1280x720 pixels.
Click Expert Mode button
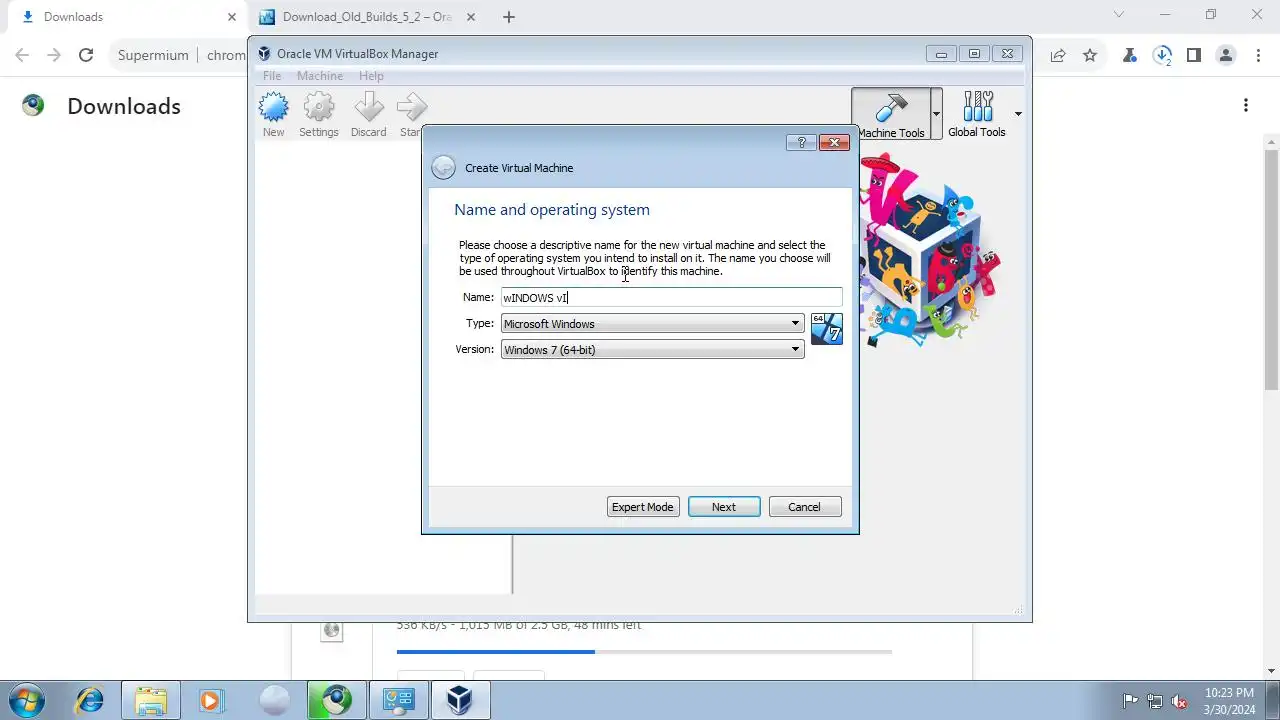pos(642,507)
